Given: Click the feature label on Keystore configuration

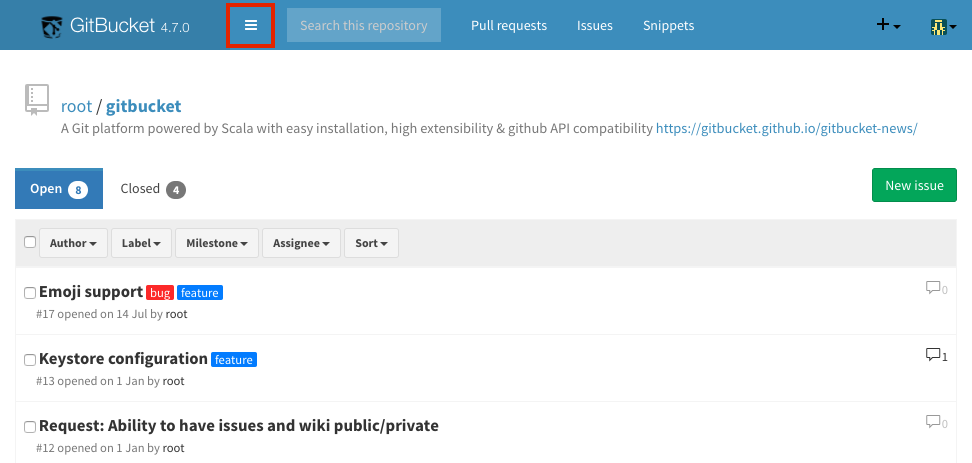Looking at the screenshot, I should coord(234,359).
